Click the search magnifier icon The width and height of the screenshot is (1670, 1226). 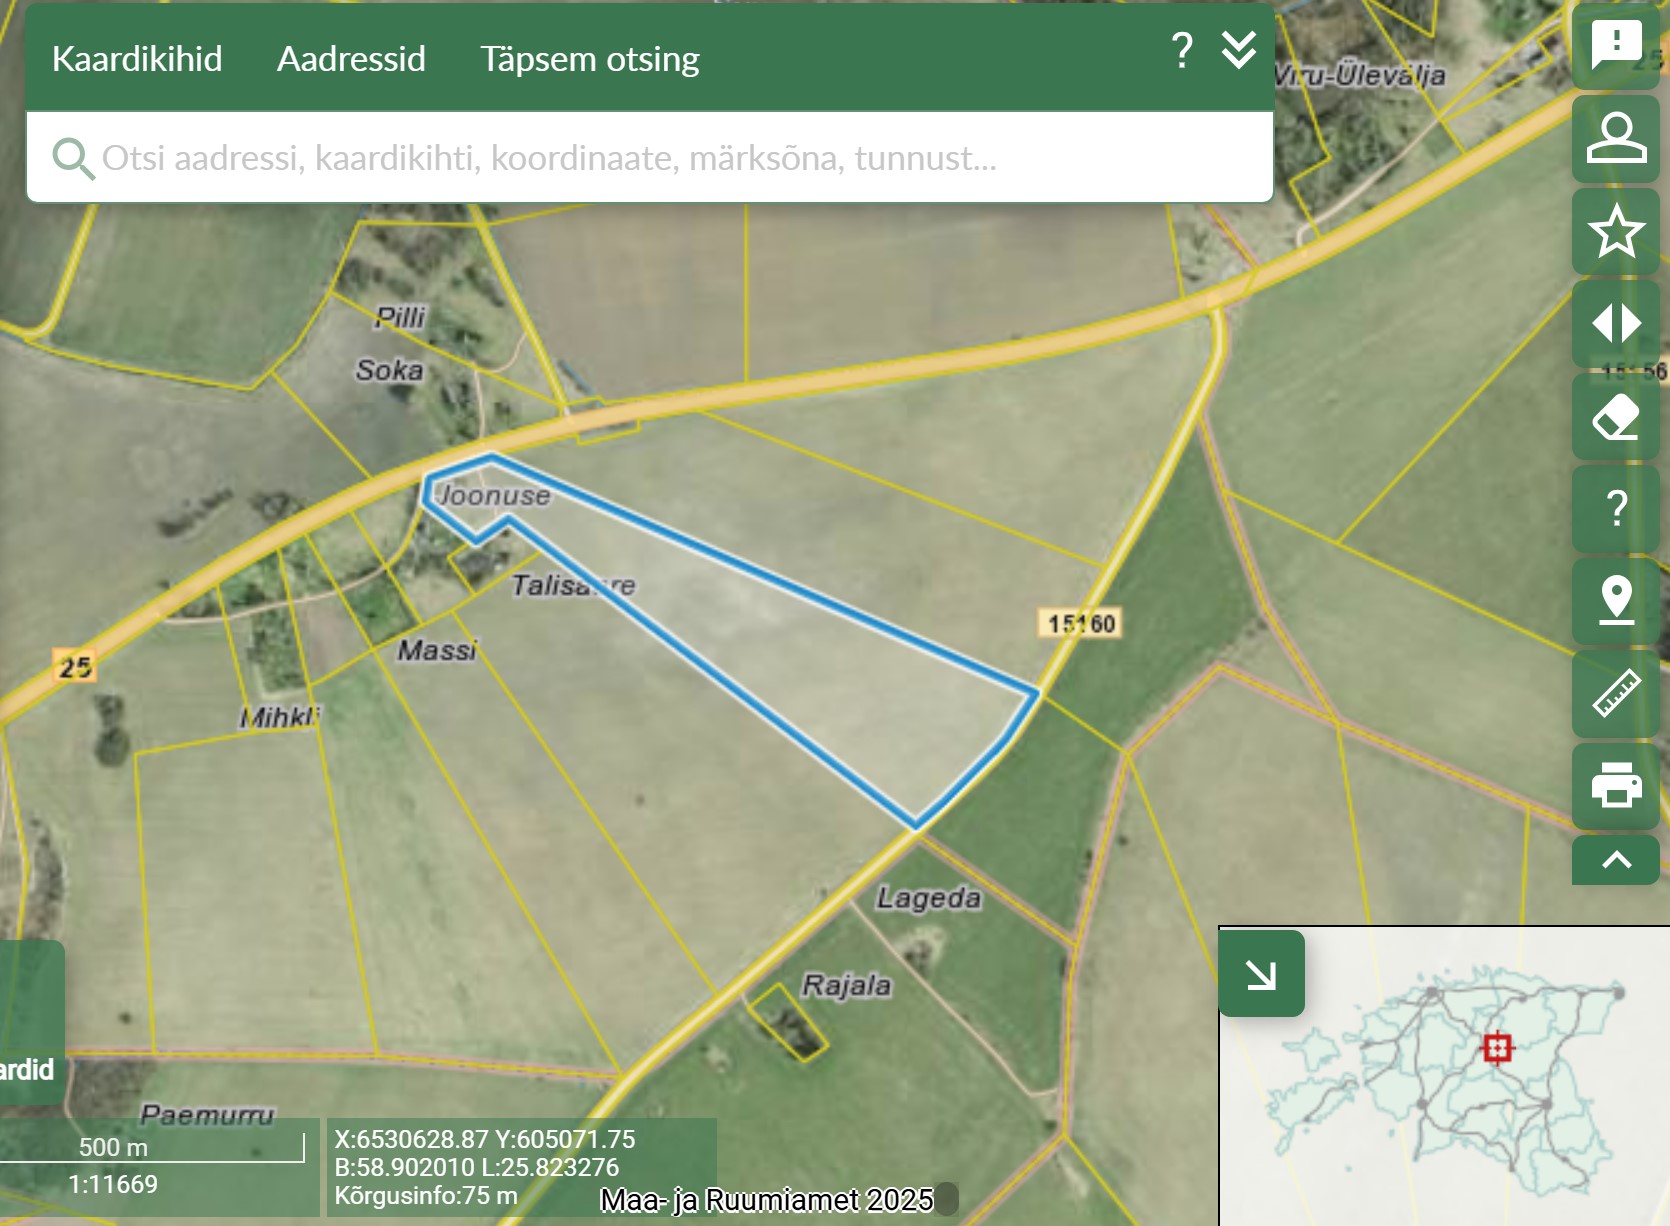click(x=72, y=158)
